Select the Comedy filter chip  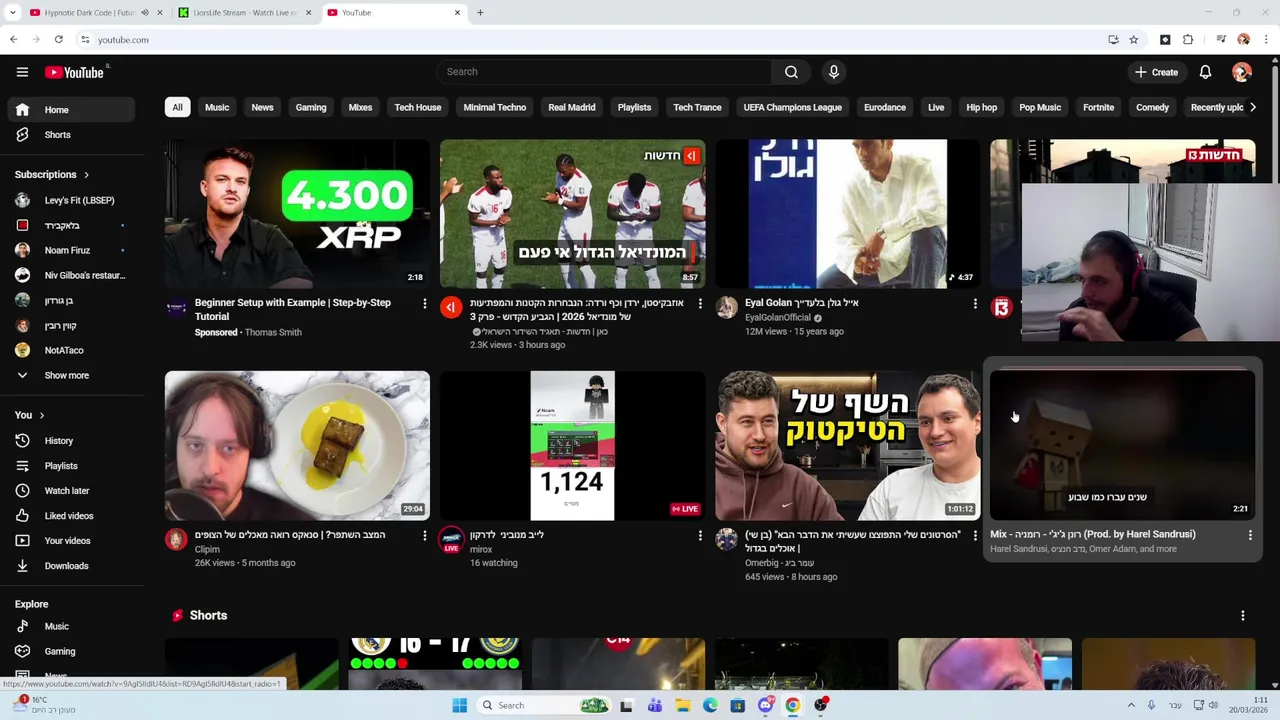(1153, 108)
